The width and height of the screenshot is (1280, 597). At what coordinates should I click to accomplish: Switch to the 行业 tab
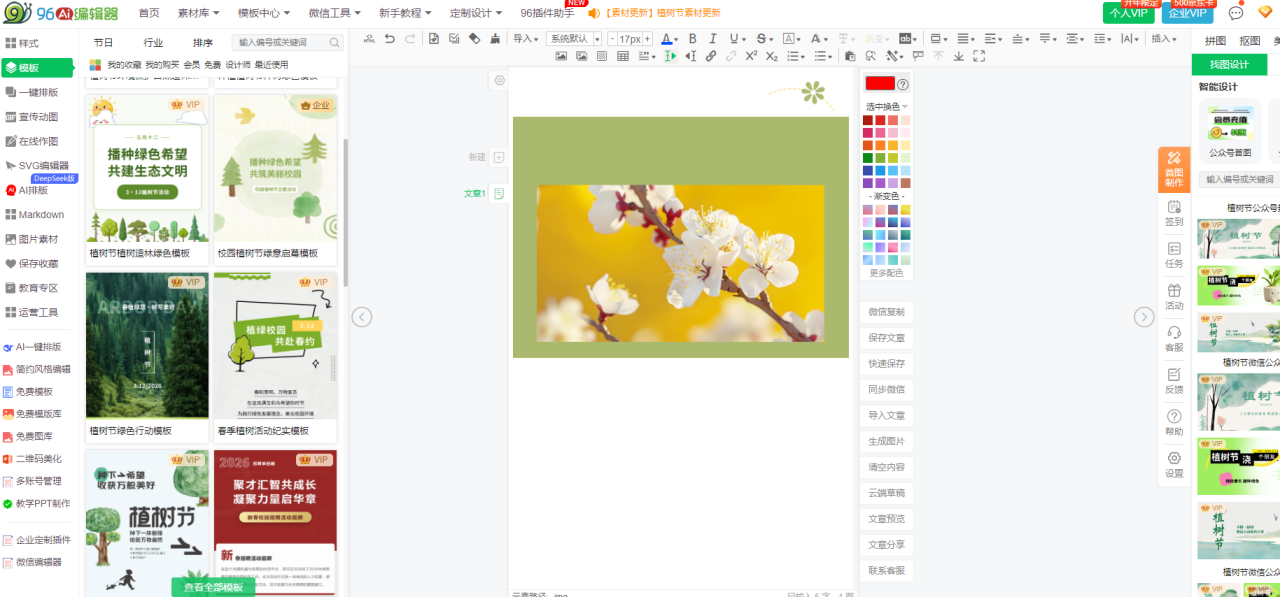point(153,43)
